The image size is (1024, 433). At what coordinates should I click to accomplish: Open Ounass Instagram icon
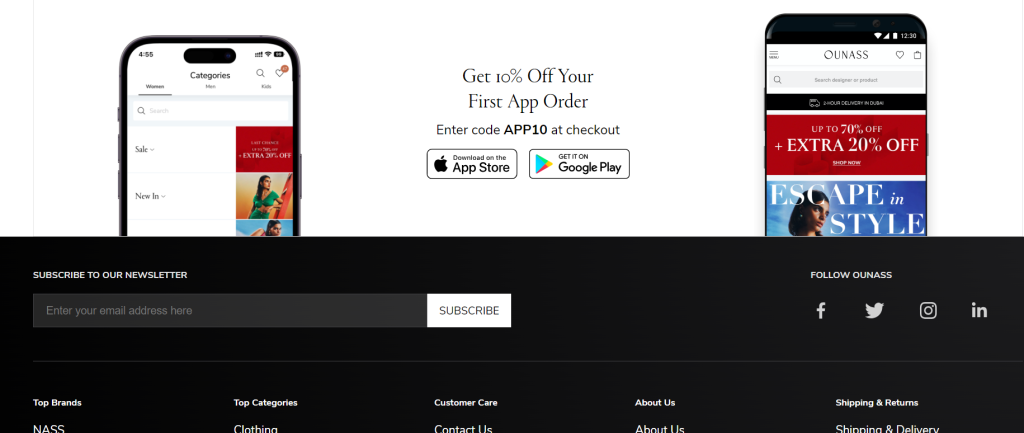pyautogui.click(x=928, y=310)
